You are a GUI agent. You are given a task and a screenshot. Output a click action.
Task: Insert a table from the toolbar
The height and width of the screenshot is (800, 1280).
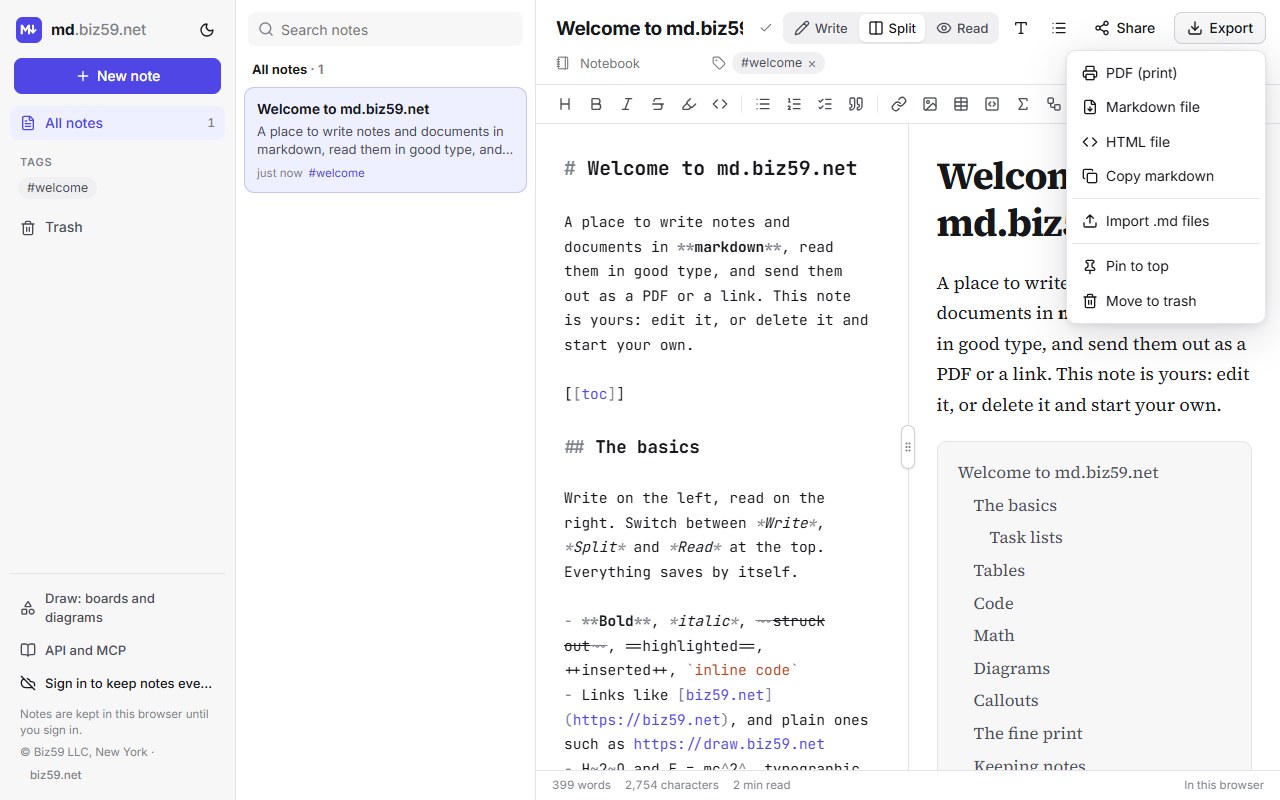[x=961, y=104]
